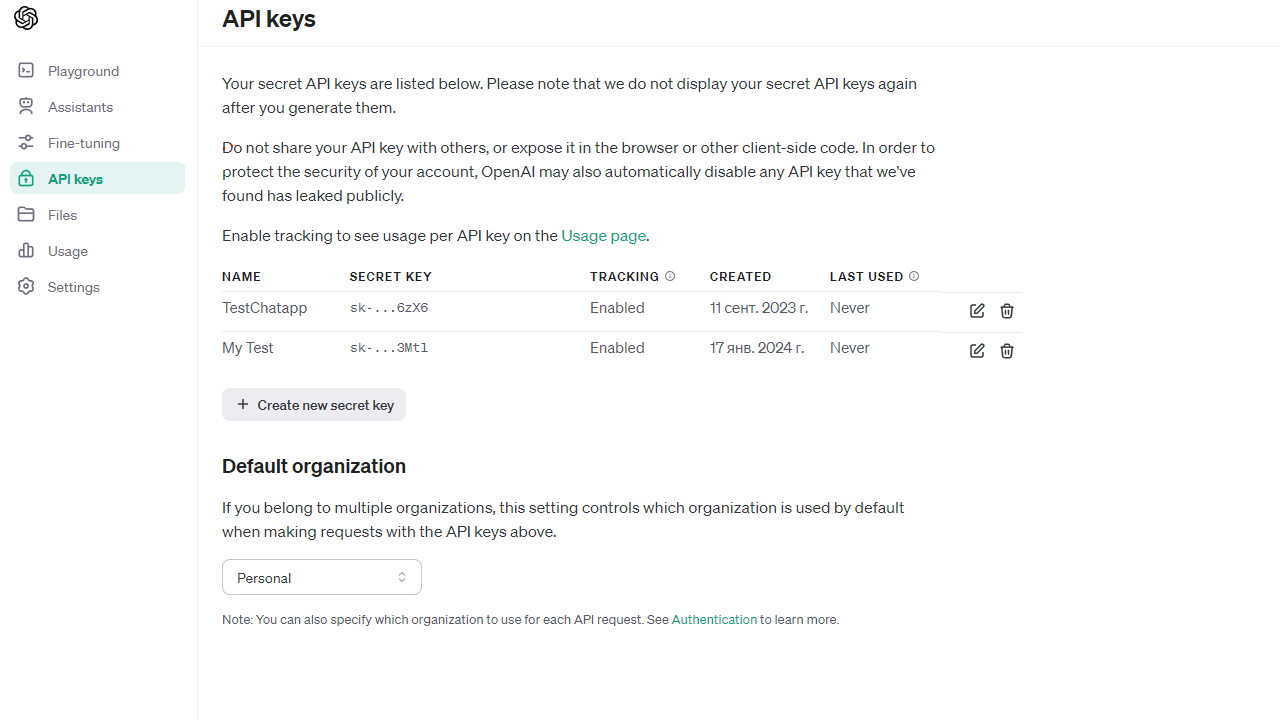
Task: Open the Files section
Action: click(x=62, y=215)
